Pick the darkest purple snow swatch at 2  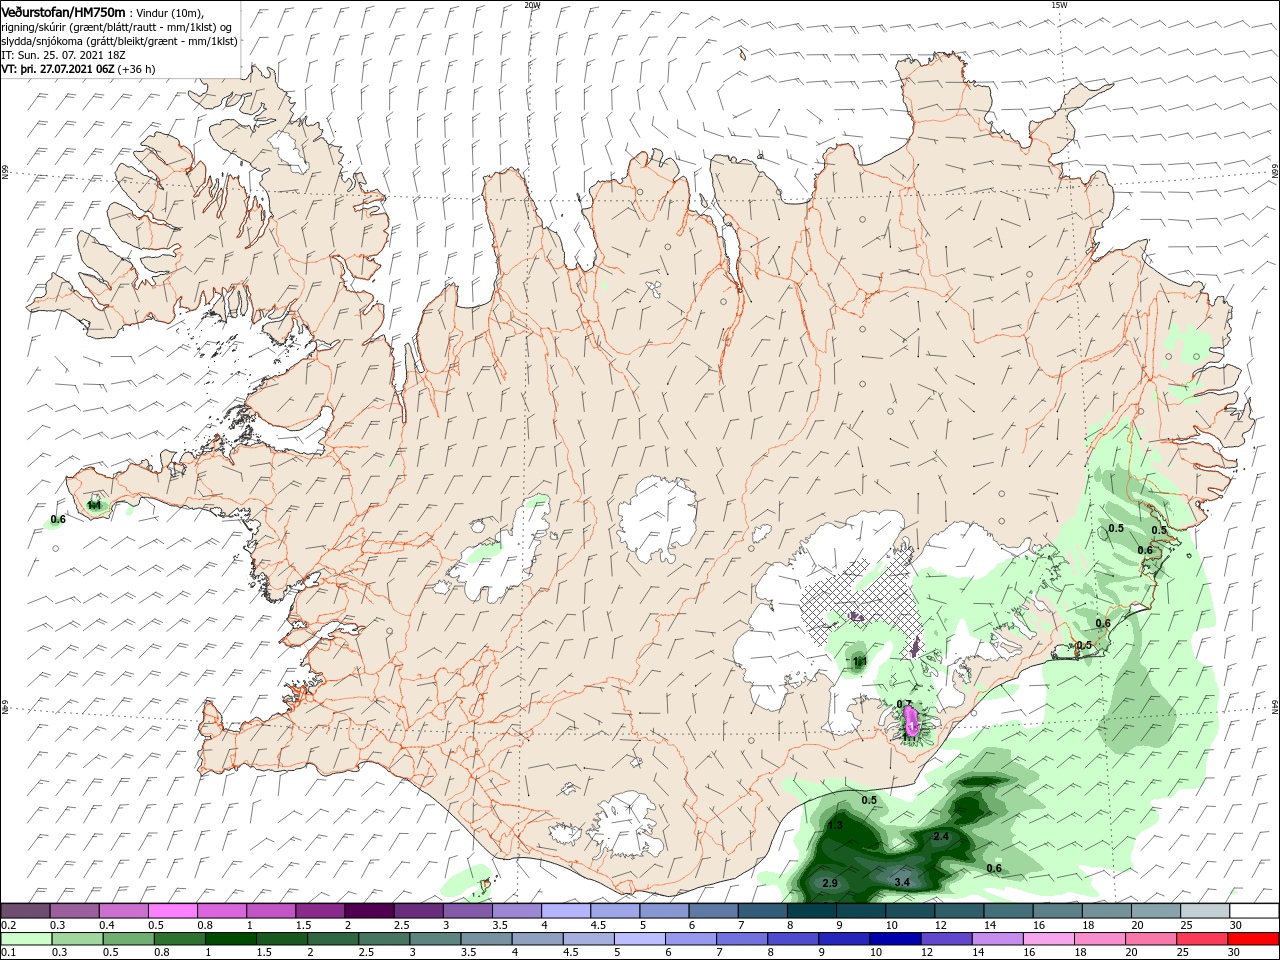[367, 911]
